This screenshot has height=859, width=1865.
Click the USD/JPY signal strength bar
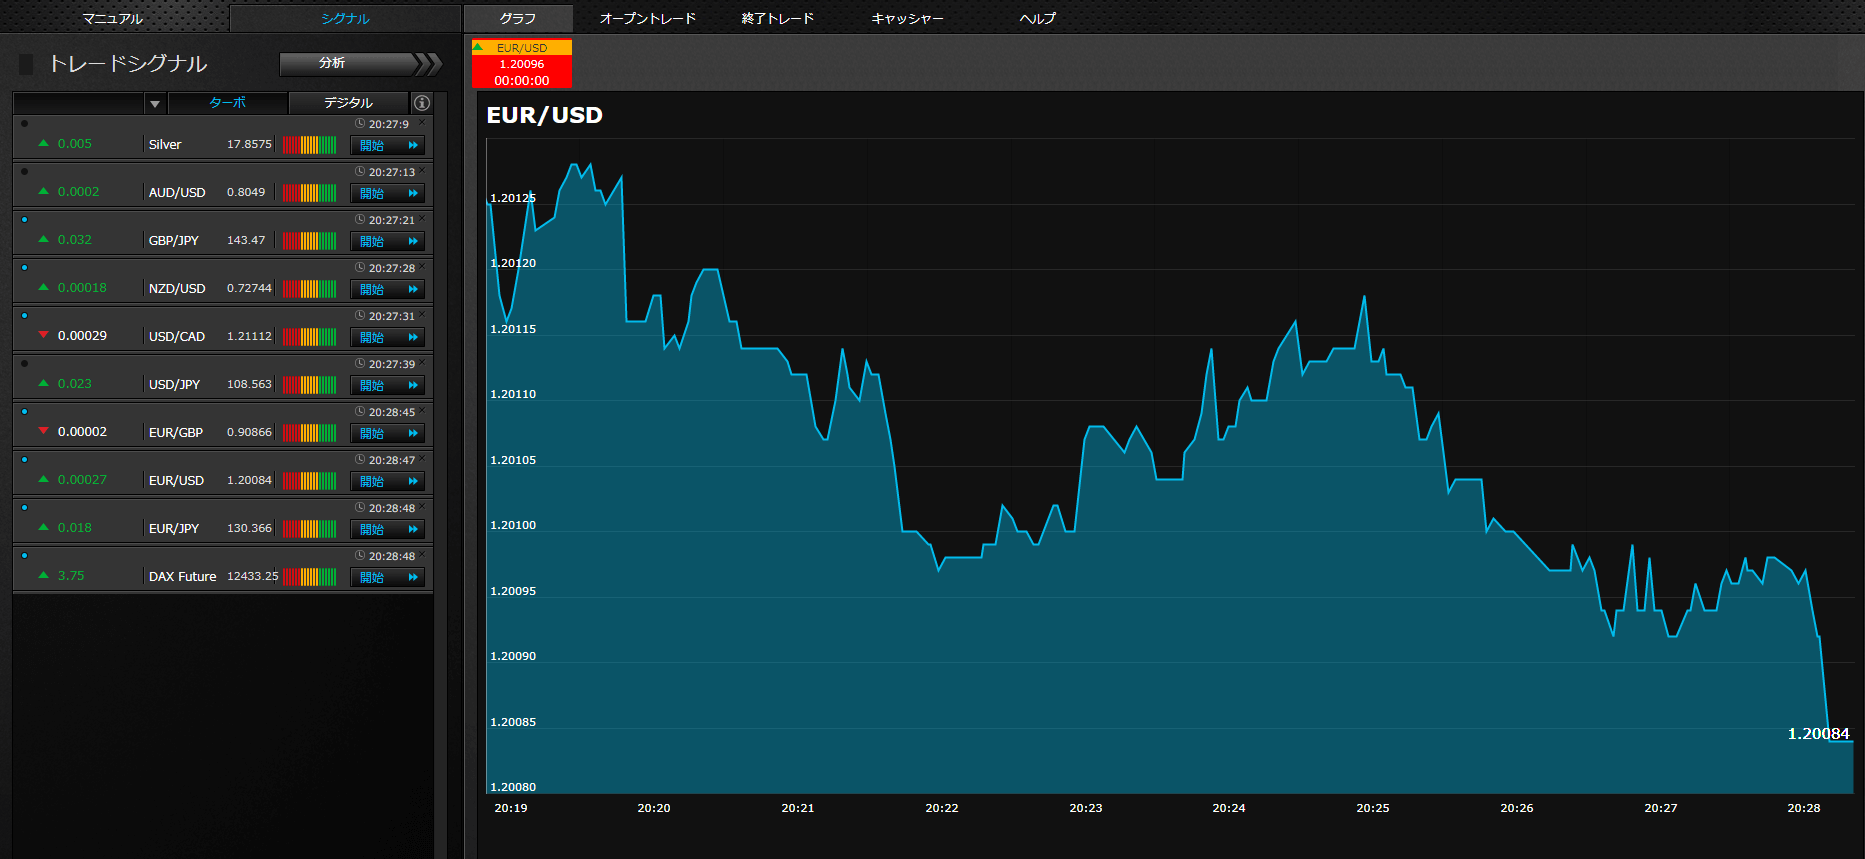tap(309, 385)
